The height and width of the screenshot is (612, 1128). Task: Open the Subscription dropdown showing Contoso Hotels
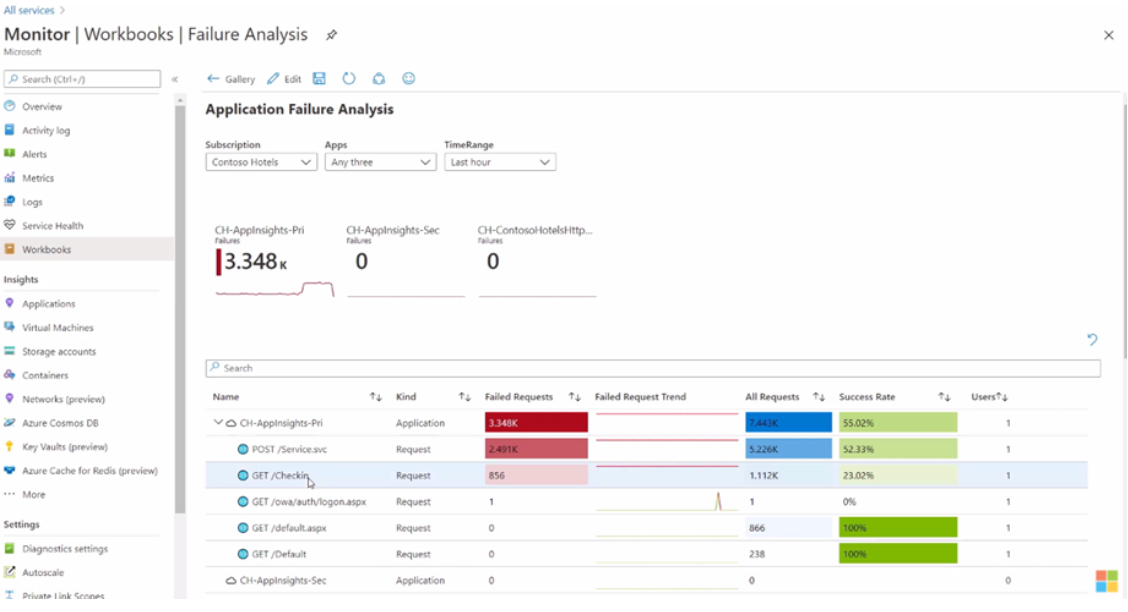point(261,162)
